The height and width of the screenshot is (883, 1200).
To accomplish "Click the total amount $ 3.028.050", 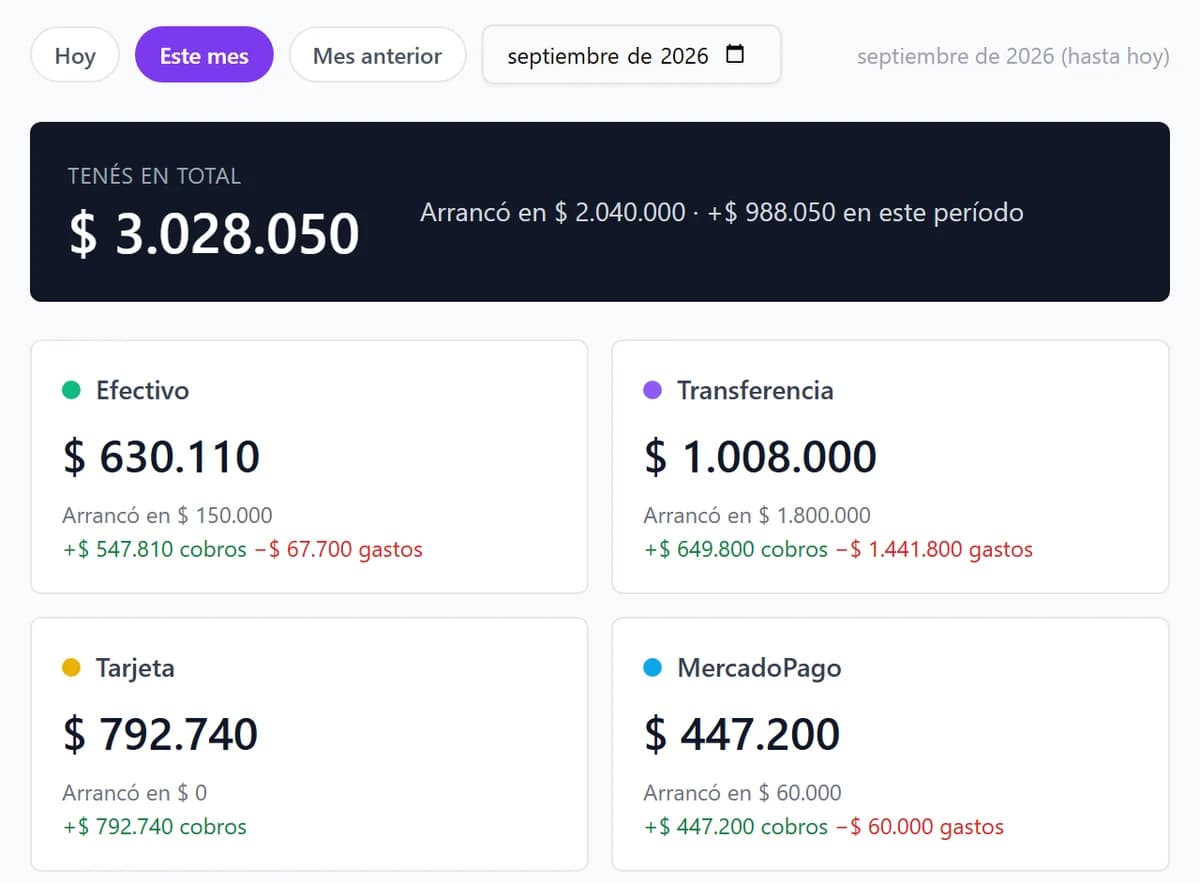I will click(214, 234).
